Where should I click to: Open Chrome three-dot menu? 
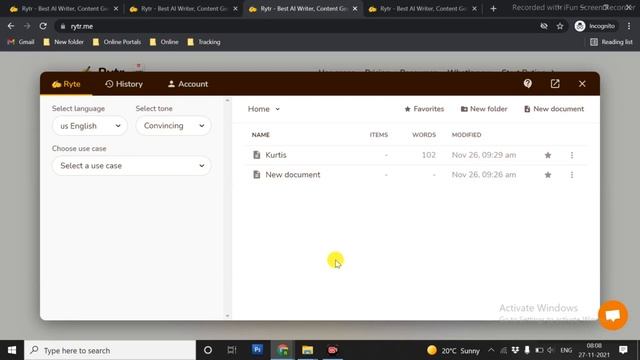point(629,26)
